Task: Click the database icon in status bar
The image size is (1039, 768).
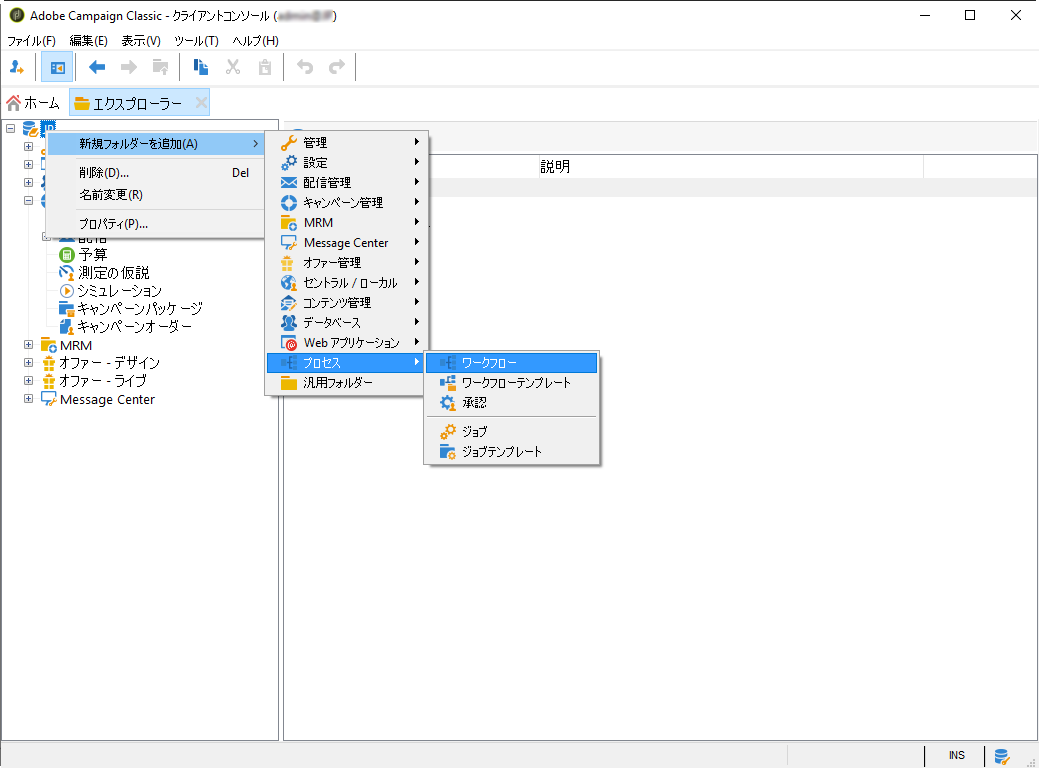Action: point(1002,756)
